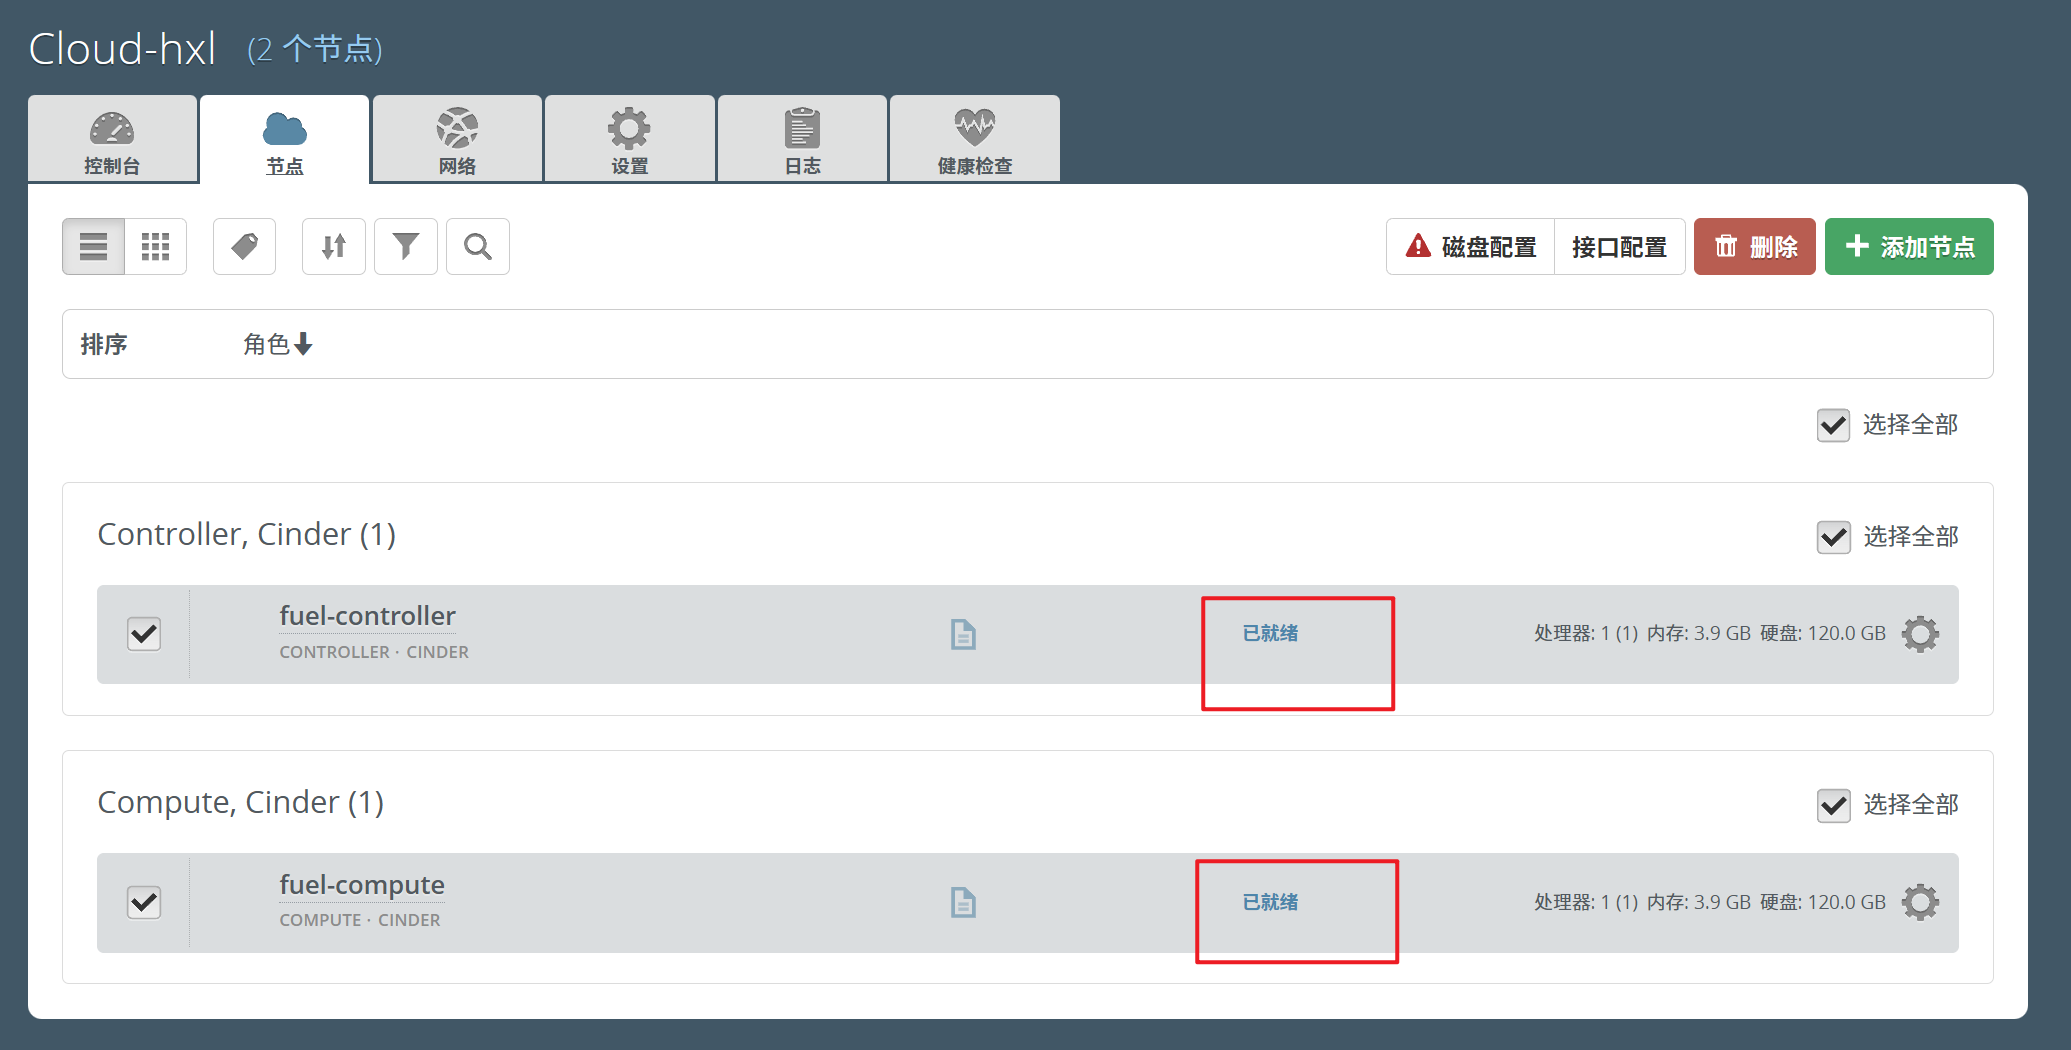Switch to the 节点 nodes tab

[285, 139]
